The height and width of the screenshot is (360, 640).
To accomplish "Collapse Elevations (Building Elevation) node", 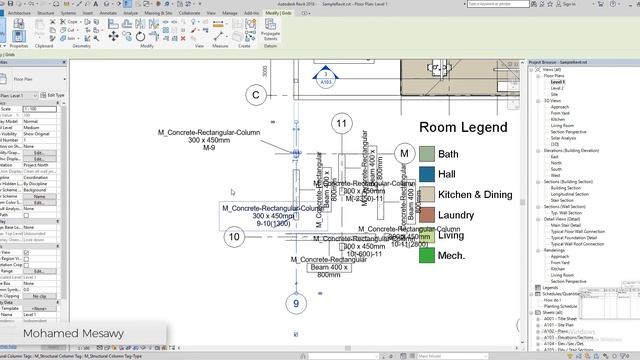I will [538, 151].
